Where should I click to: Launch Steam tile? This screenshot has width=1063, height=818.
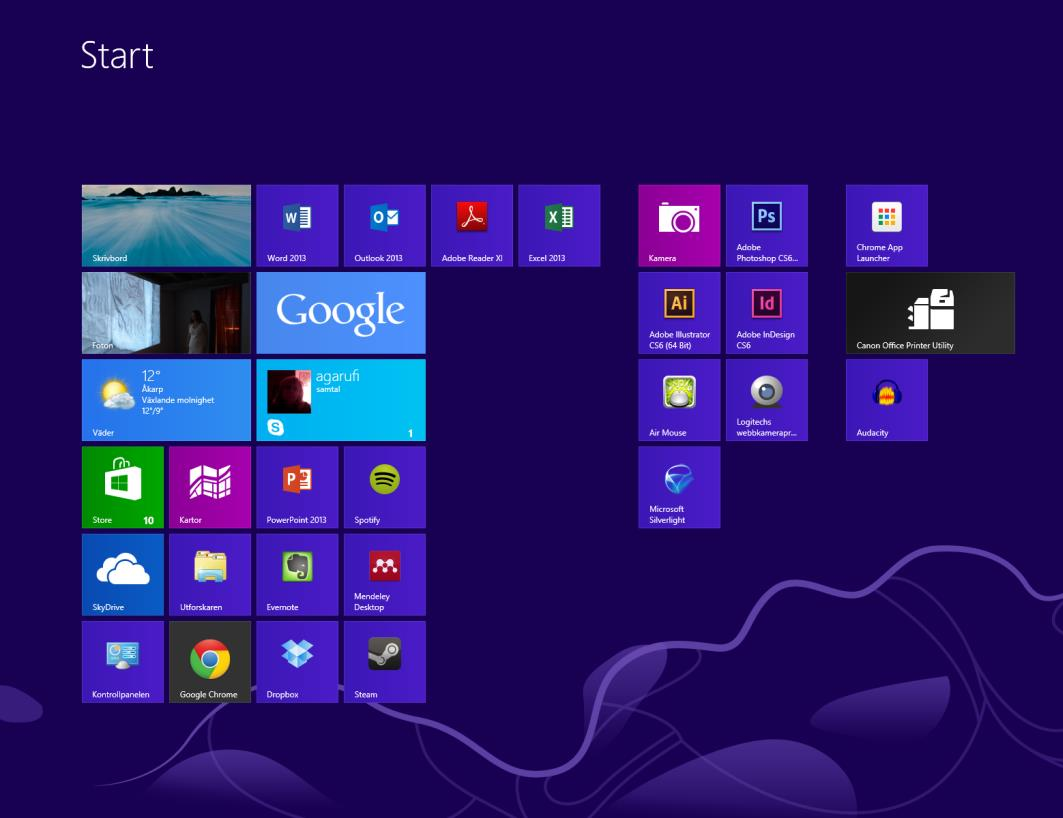point(384,662)
